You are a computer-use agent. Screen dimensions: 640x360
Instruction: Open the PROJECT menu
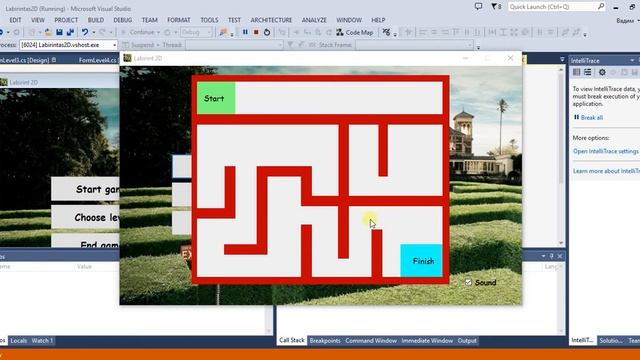pos(66,20)
